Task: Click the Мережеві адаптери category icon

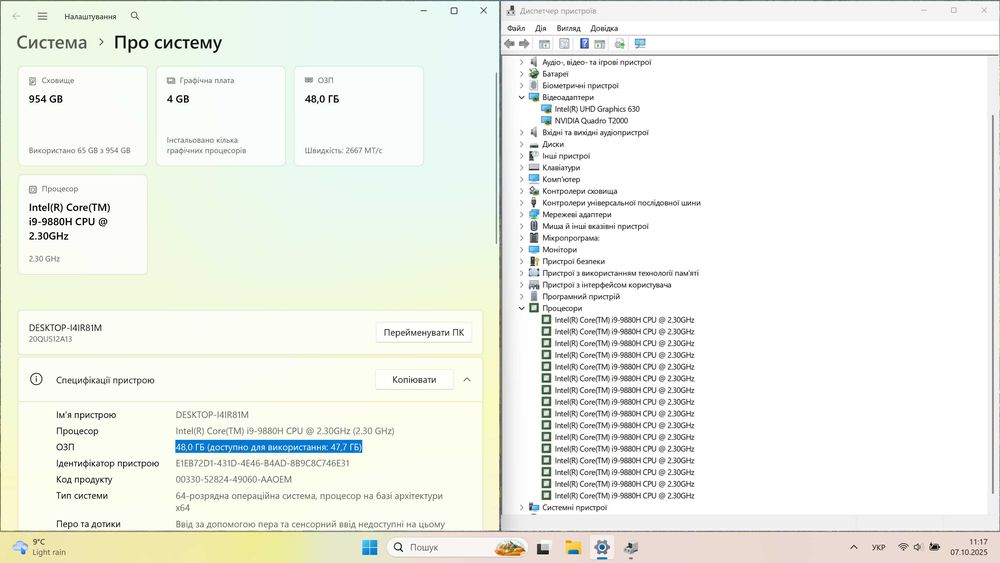Action: [x=534, y=215]
